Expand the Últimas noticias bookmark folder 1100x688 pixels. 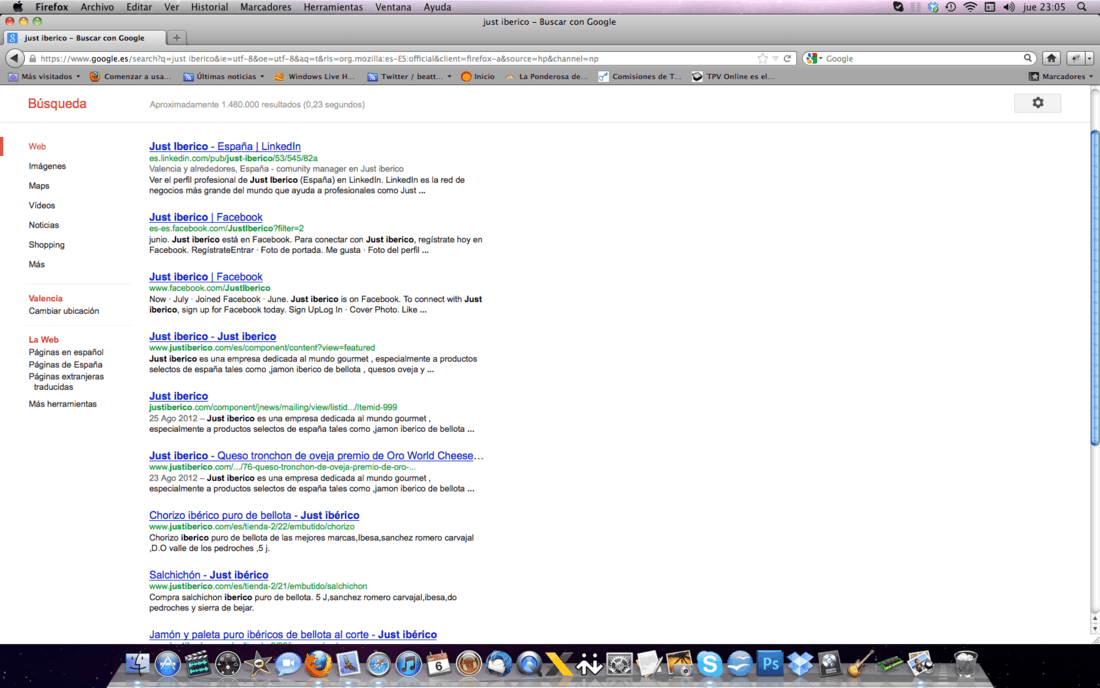224,76
